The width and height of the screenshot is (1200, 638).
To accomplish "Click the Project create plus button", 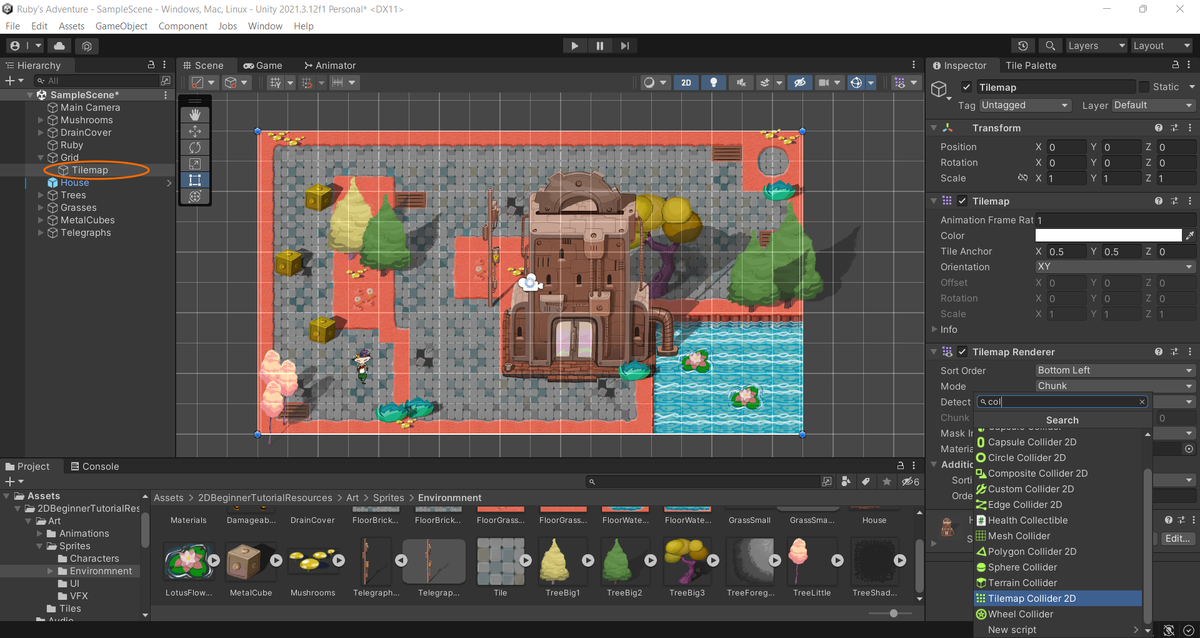I will click(x=12, y=481).
